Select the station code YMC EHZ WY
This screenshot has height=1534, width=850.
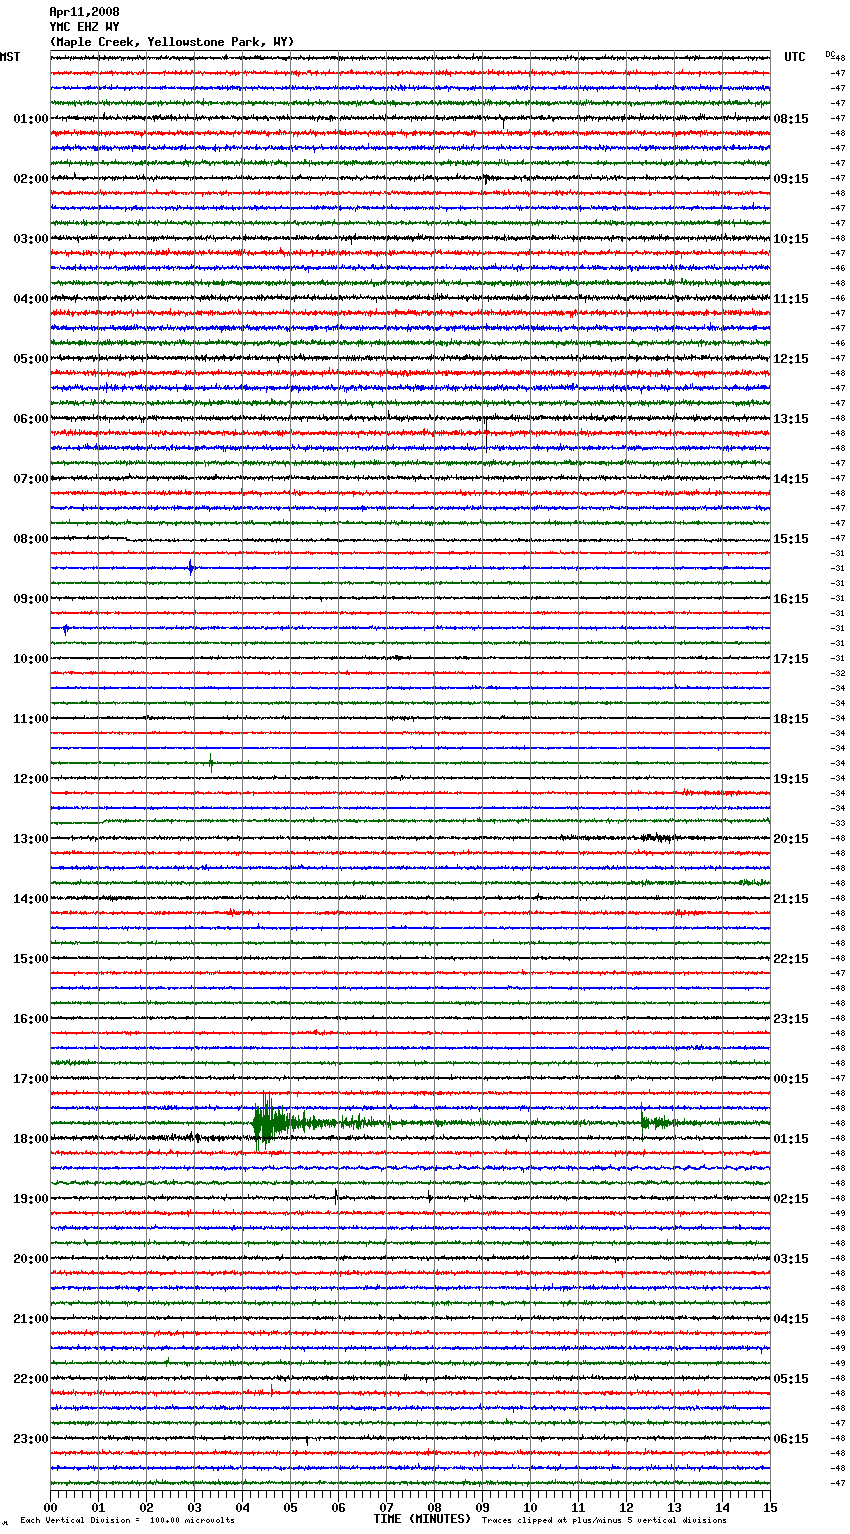(84, 27)
